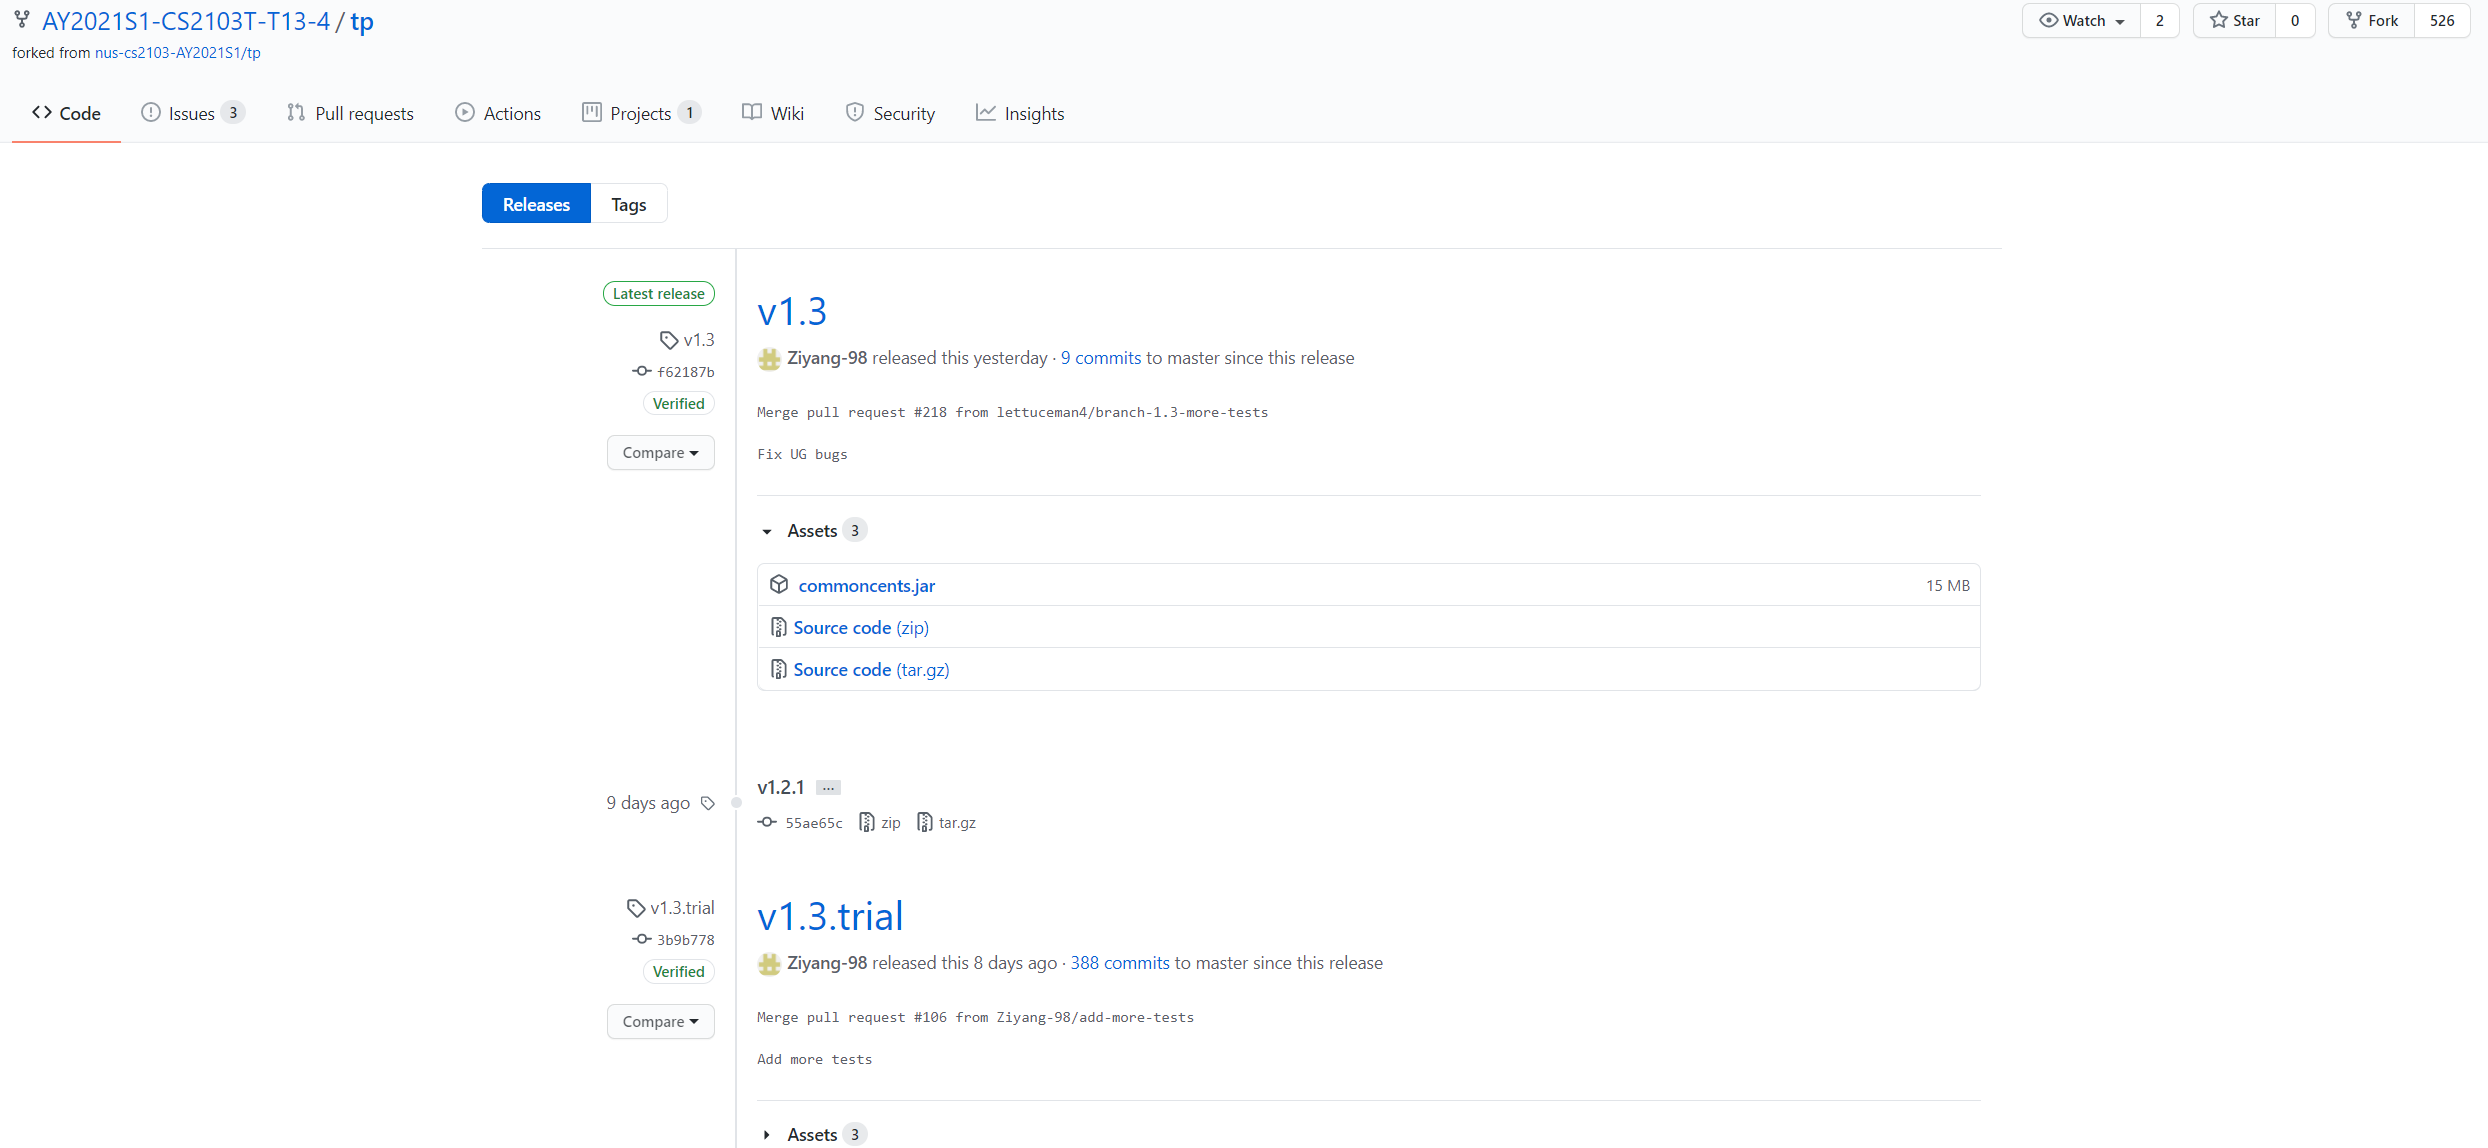Expand the v1.2.1 ellipsis details toggle
This screenshot has width=2488, height=1148.
click(x=828, y=788)
